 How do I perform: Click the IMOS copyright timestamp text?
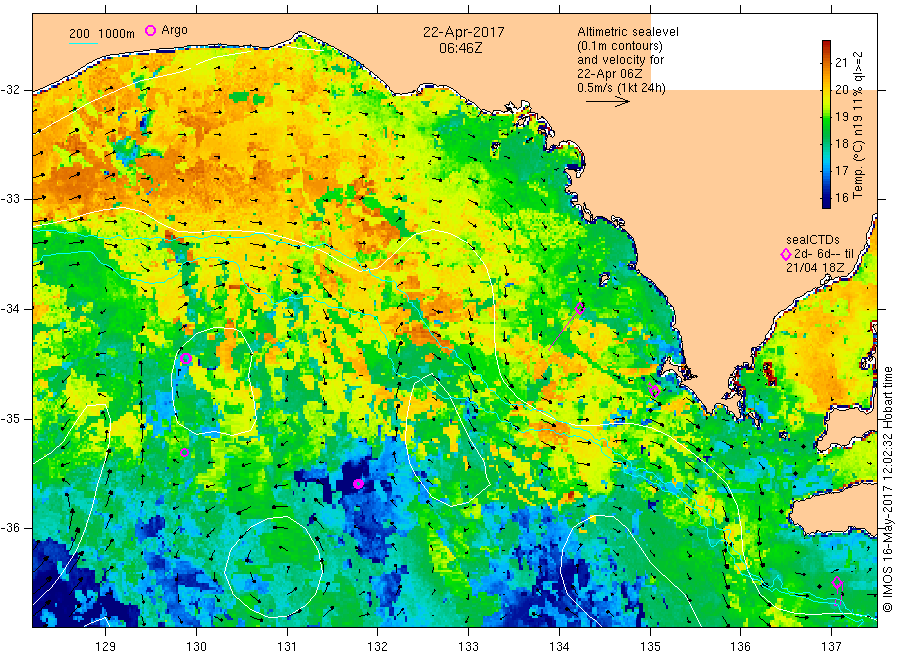click(x=887, y=490)
